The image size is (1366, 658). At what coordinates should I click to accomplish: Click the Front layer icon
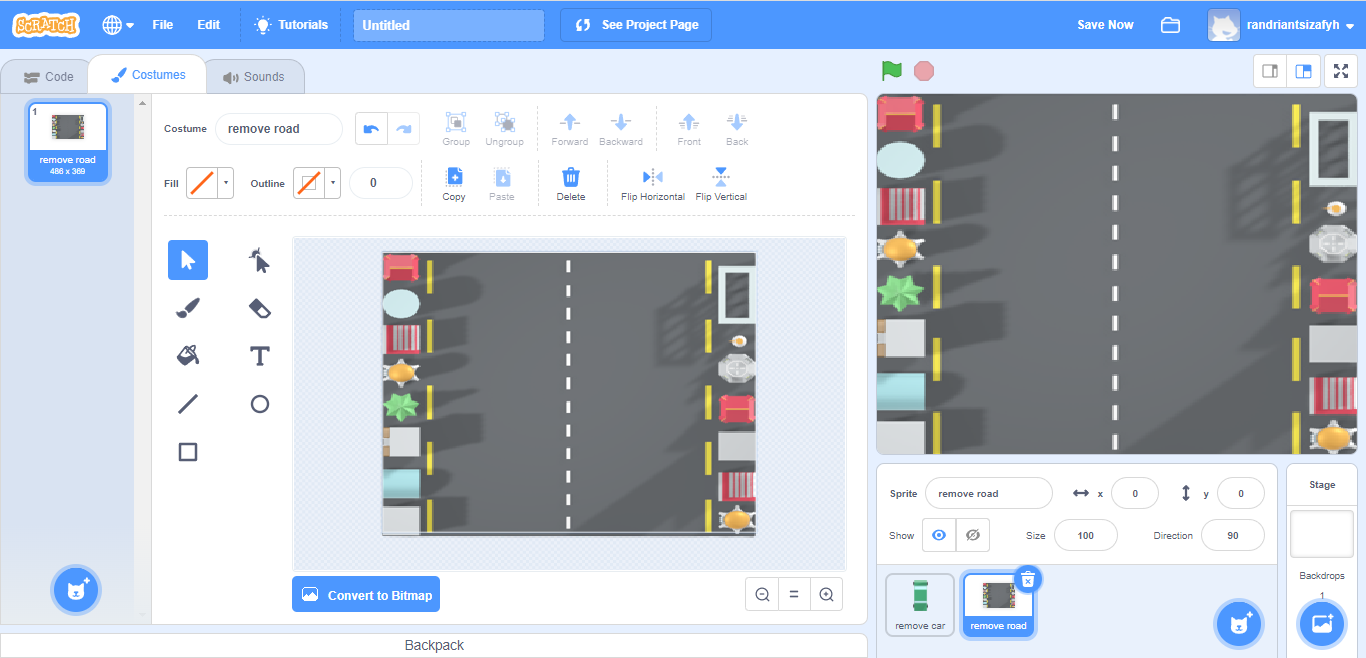click(689, 128)
